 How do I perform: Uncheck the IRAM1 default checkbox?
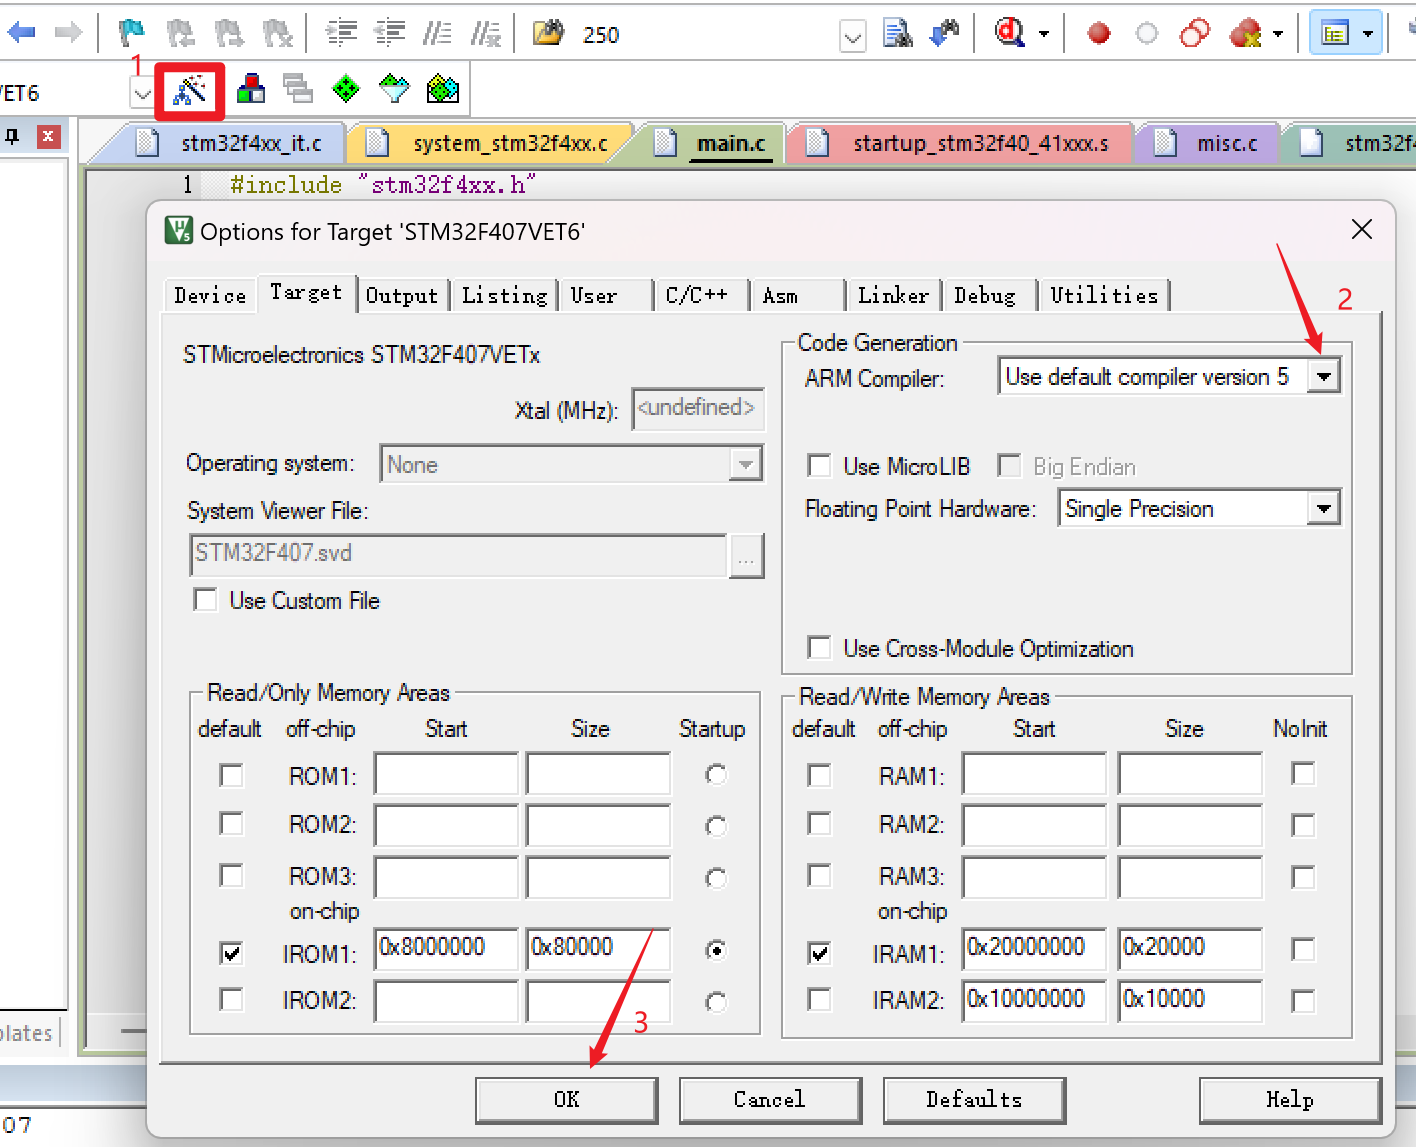pos(820,953)
